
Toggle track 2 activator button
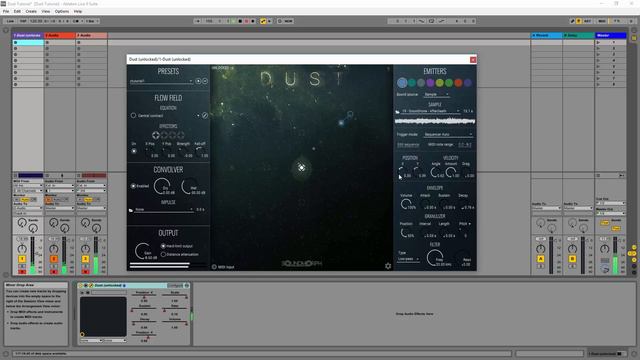[53, 259]
